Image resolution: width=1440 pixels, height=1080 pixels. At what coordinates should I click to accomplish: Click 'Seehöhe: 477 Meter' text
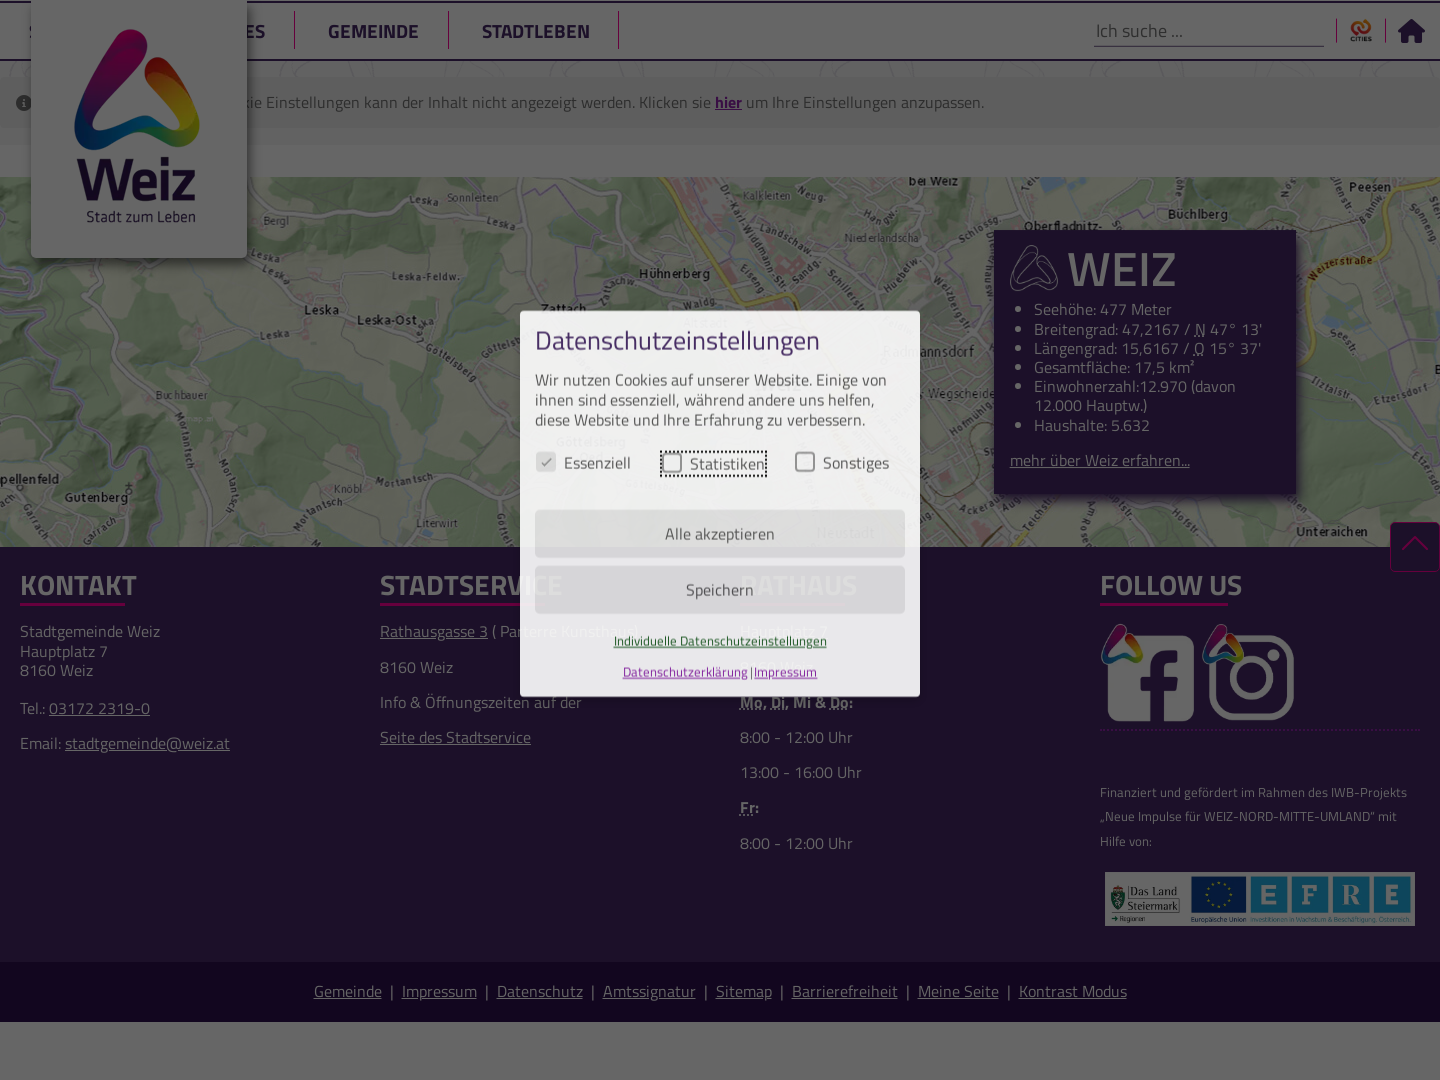pos(1102,309)
